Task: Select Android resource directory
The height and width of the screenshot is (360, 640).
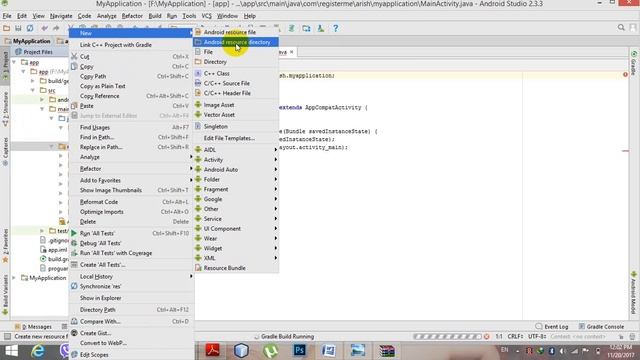Action: point(236,42)
